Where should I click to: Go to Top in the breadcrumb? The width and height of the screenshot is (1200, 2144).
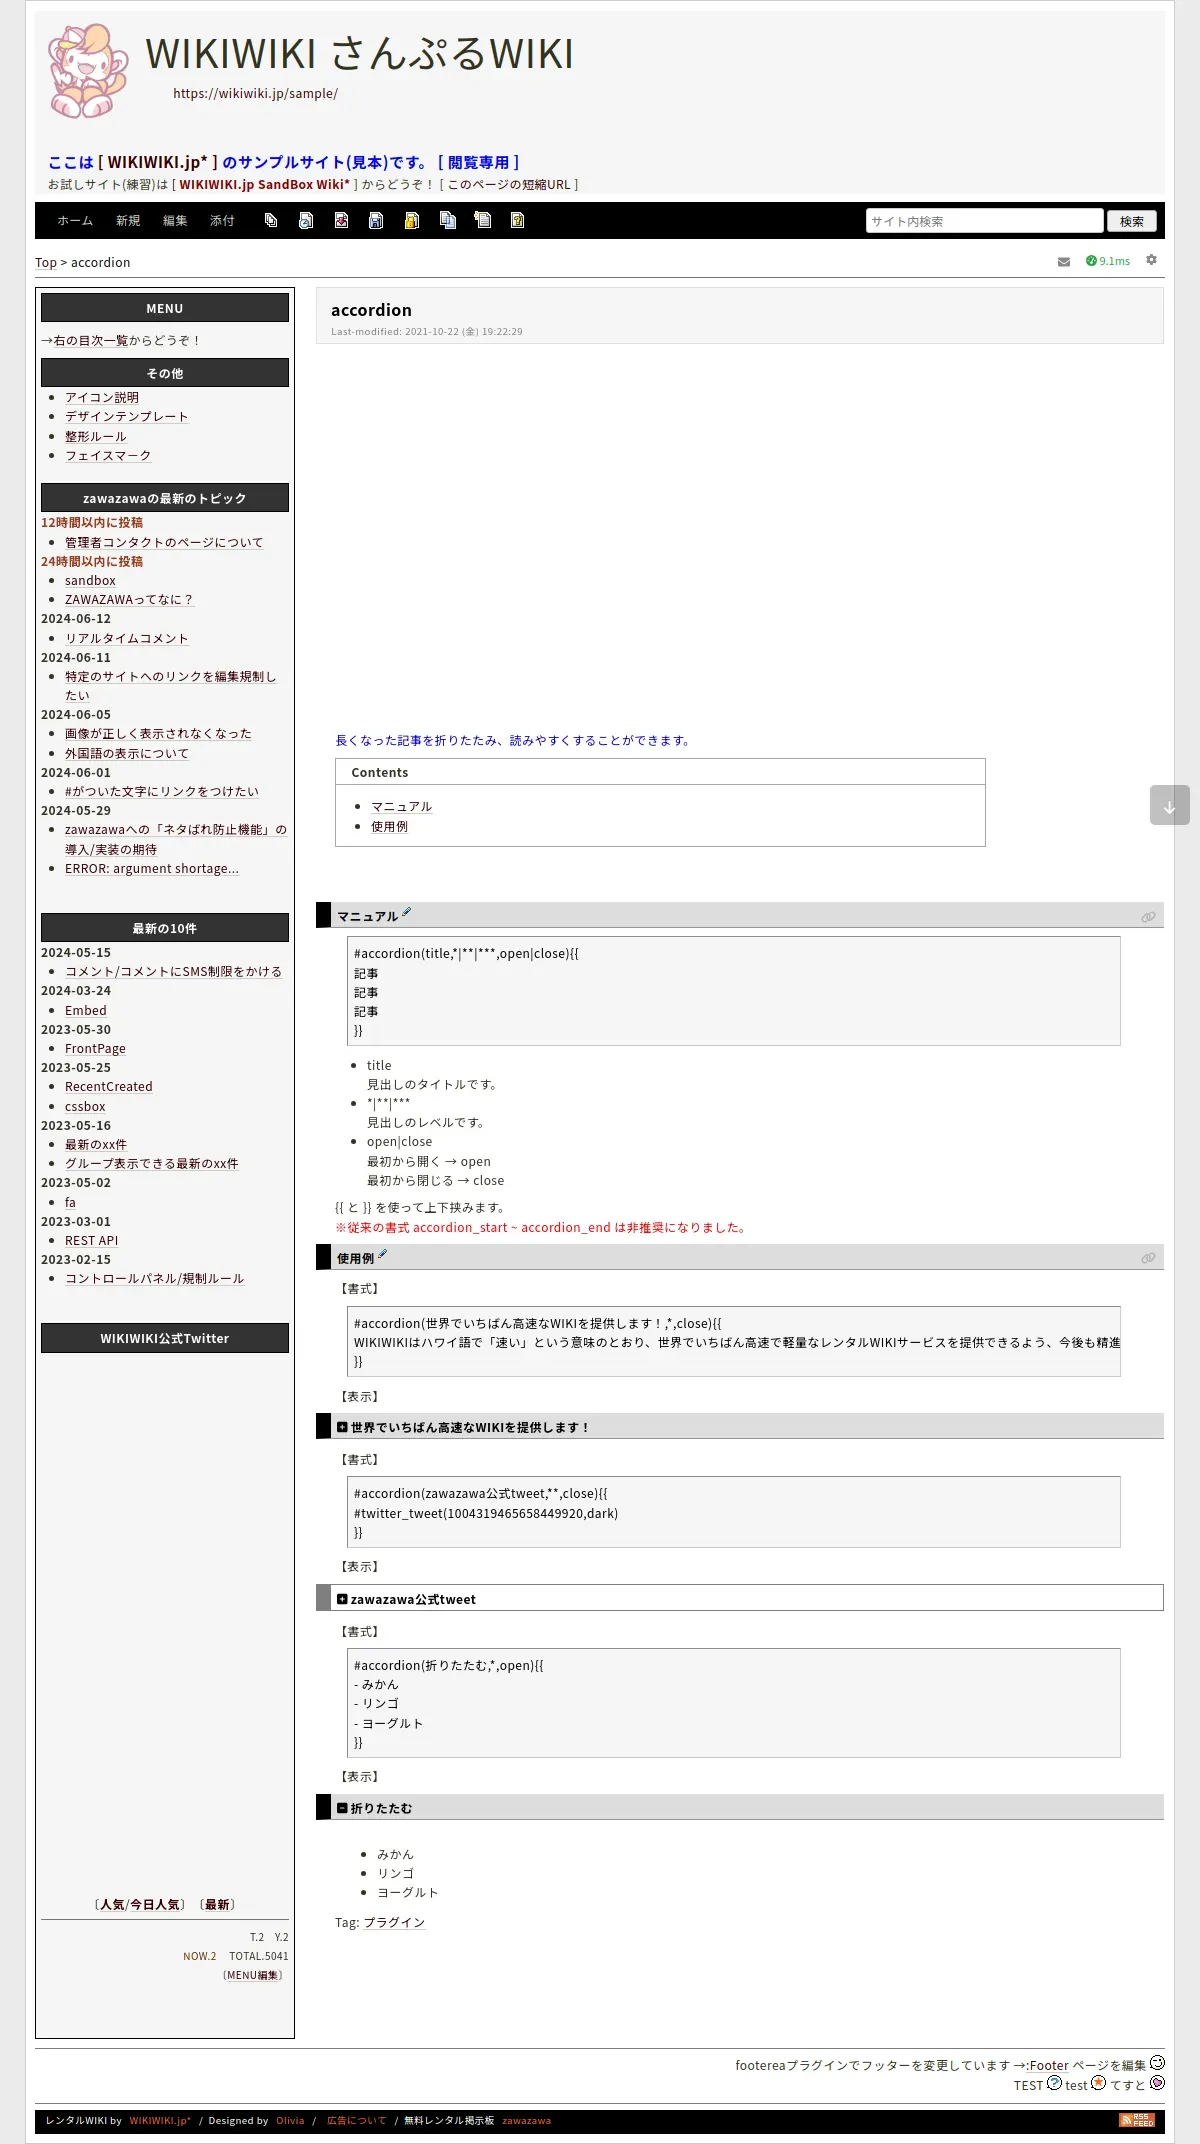[x=46, y=263]
